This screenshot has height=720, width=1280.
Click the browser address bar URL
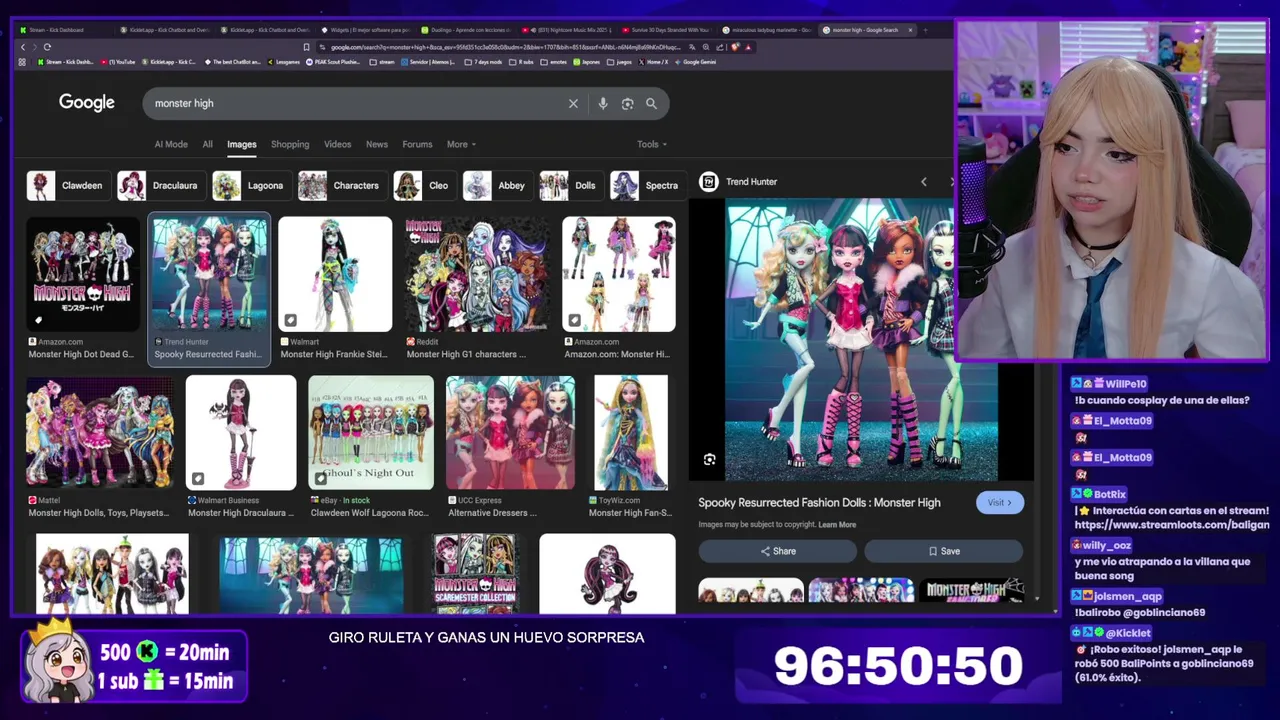coord(505,47)
